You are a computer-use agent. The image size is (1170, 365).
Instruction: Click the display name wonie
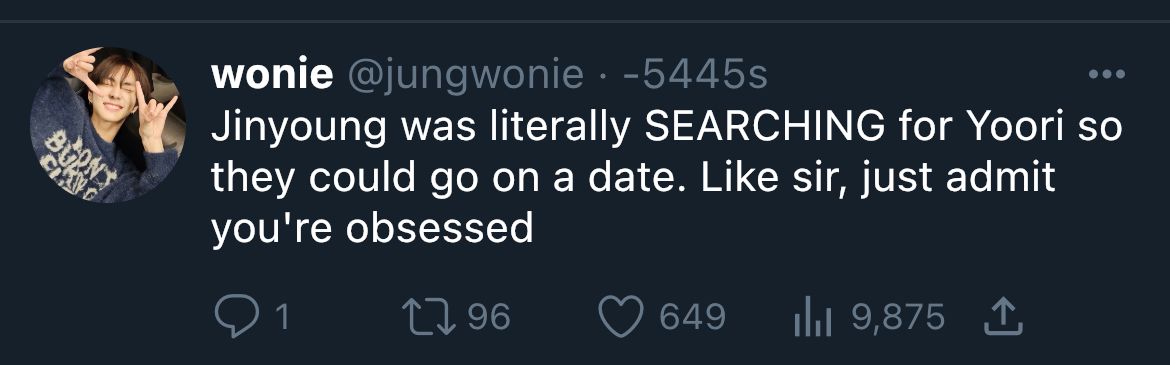(x=272, y=76)
